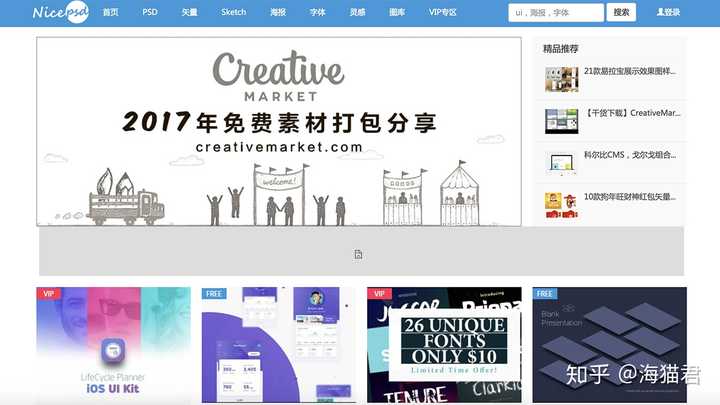The width and height of the screenshot is (720, 405).
Task: Click the broken image icon in gray banner
Action: [358, 254]
